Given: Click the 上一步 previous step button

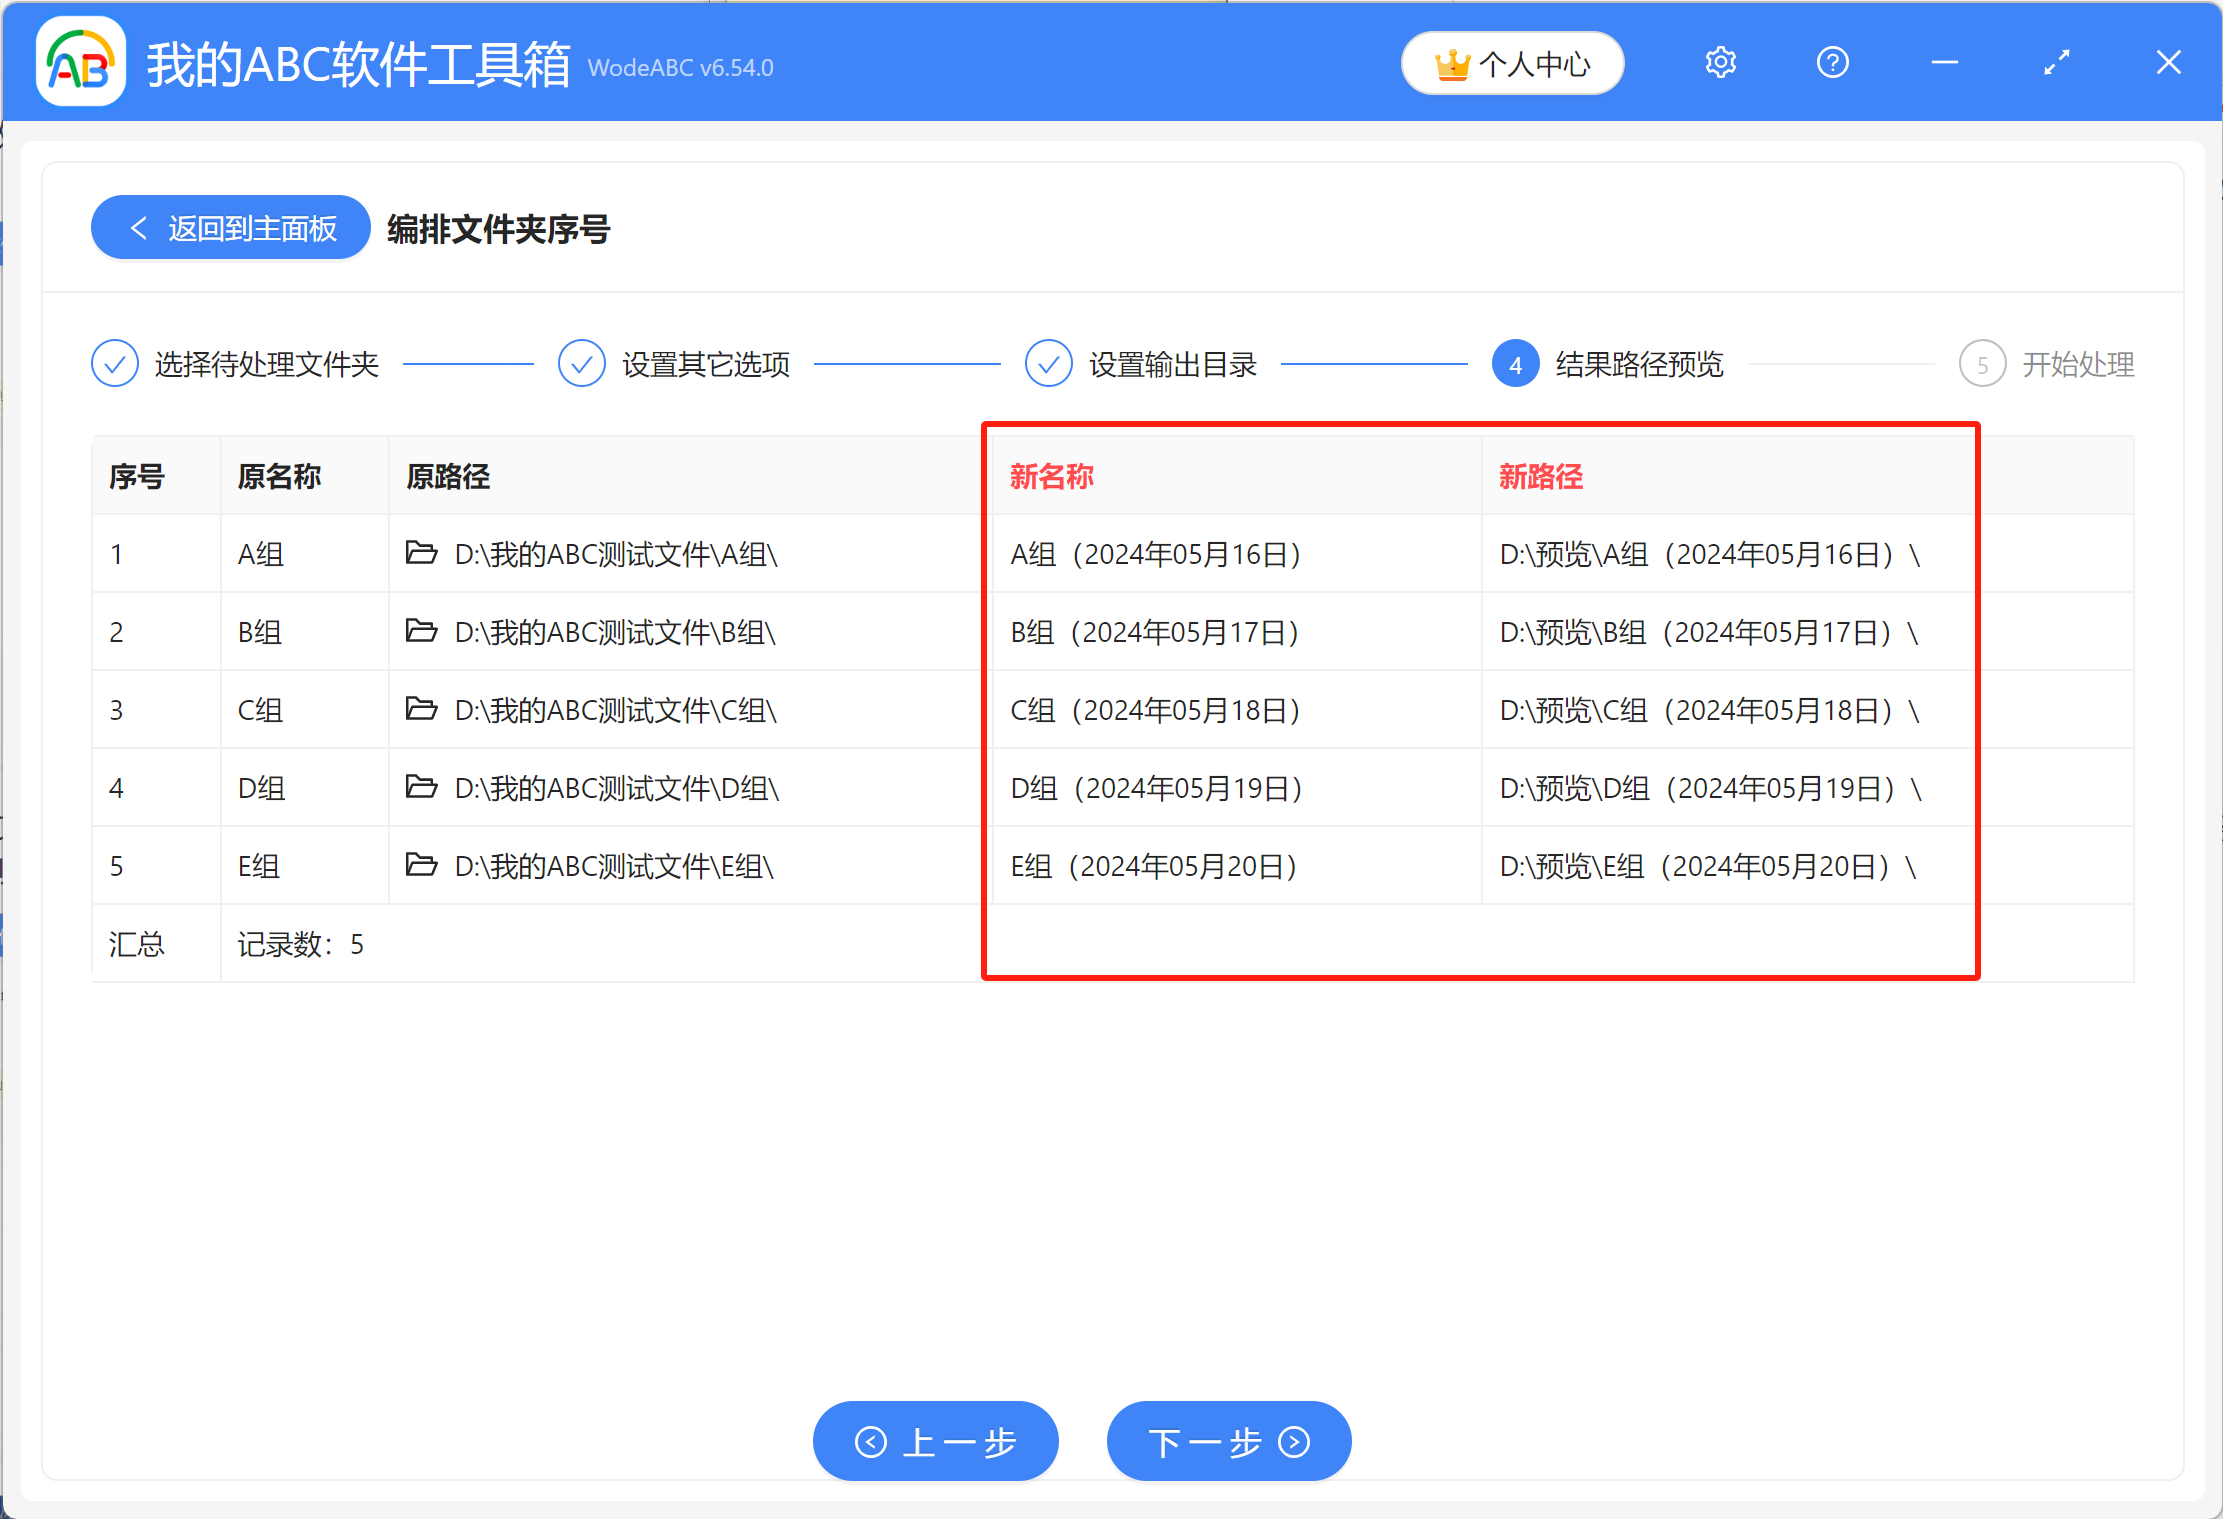Looking at the screenshot, I should pyautogui.click(x=935, y=1441).
